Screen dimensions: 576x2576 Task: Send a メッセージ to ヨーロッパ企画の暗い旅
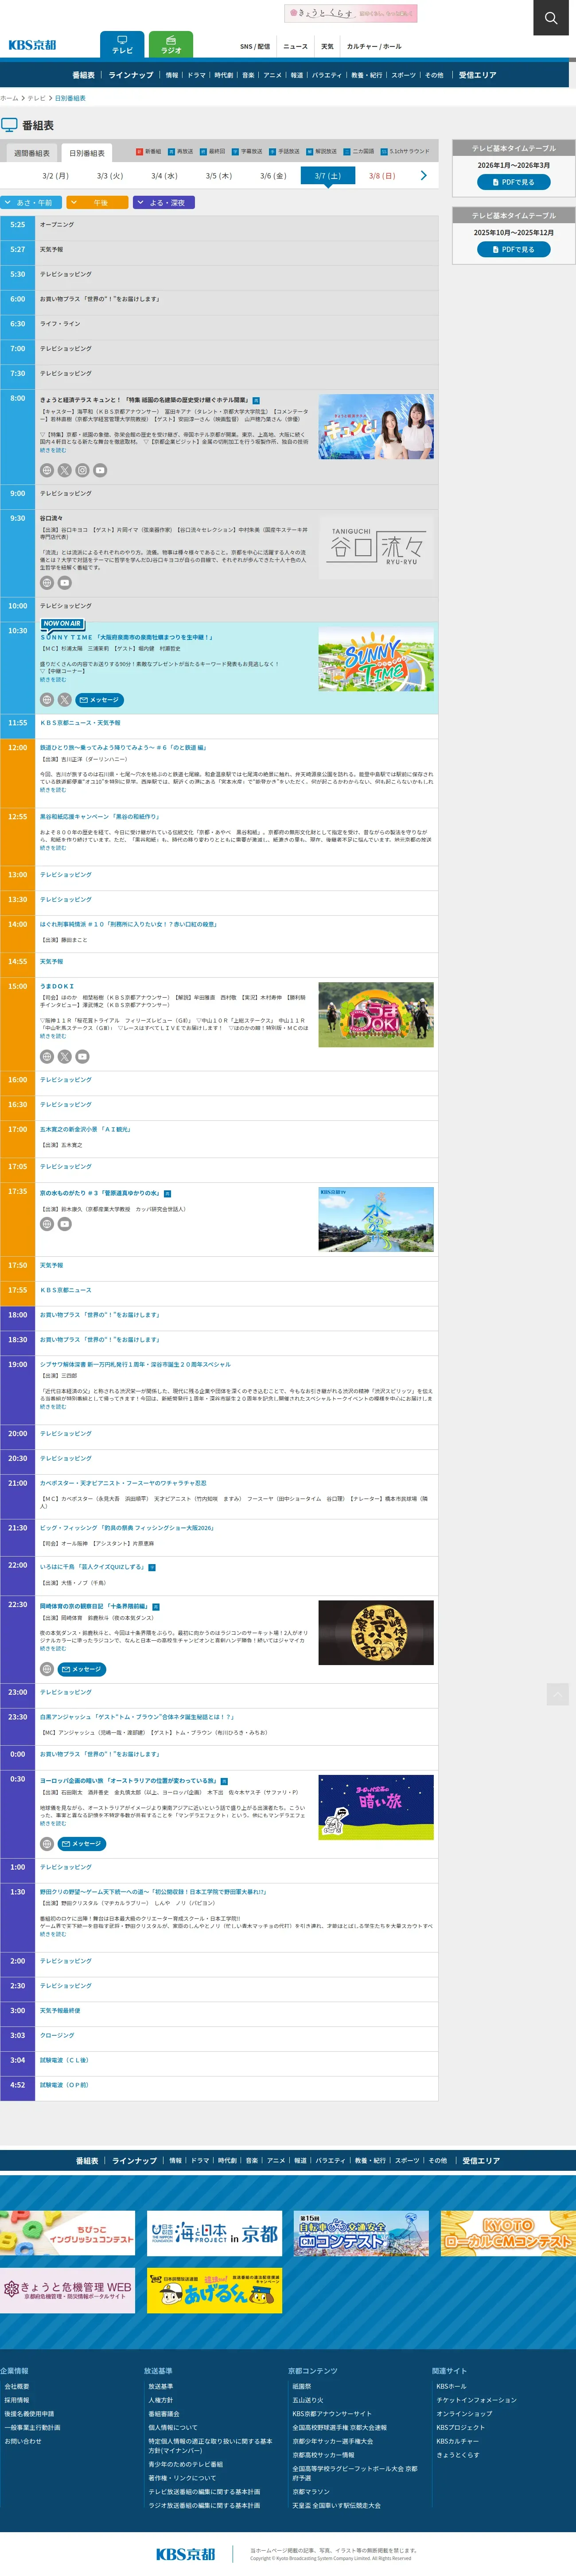click(x=82, y=1844)
